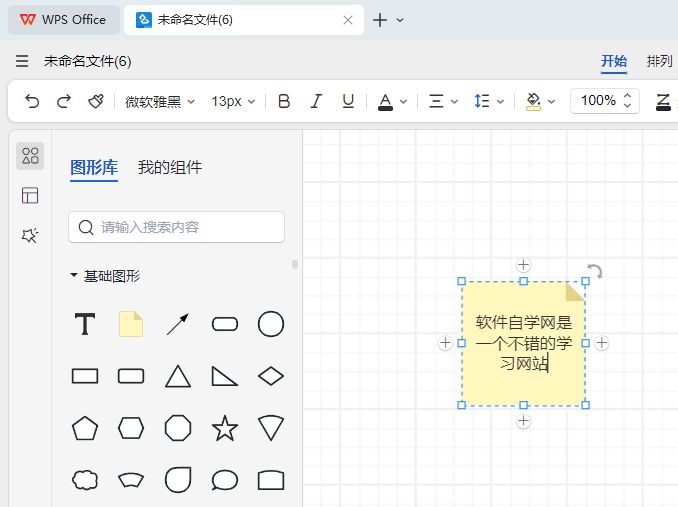Switch to the 开始 tab
Viewport: 678px width, 507px height.
614,61
